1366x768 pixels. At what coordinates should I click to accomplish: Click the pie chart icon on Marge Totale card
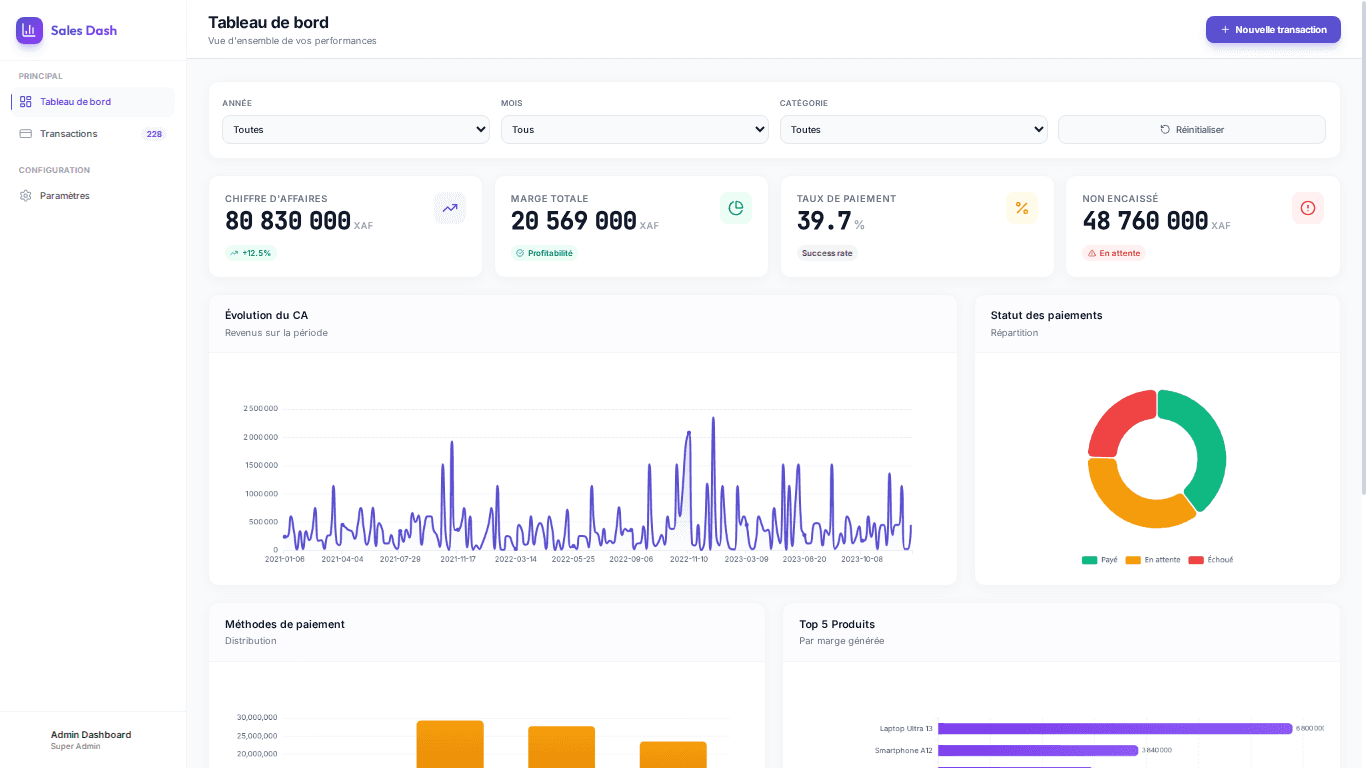click(x=736, y=207)
